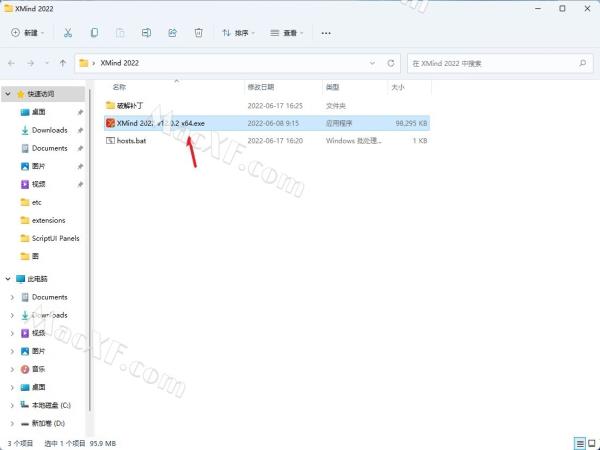Expand the (D:) volume in tree
The width and height of the screenshot is (600, 450).
tap(12, 423)
